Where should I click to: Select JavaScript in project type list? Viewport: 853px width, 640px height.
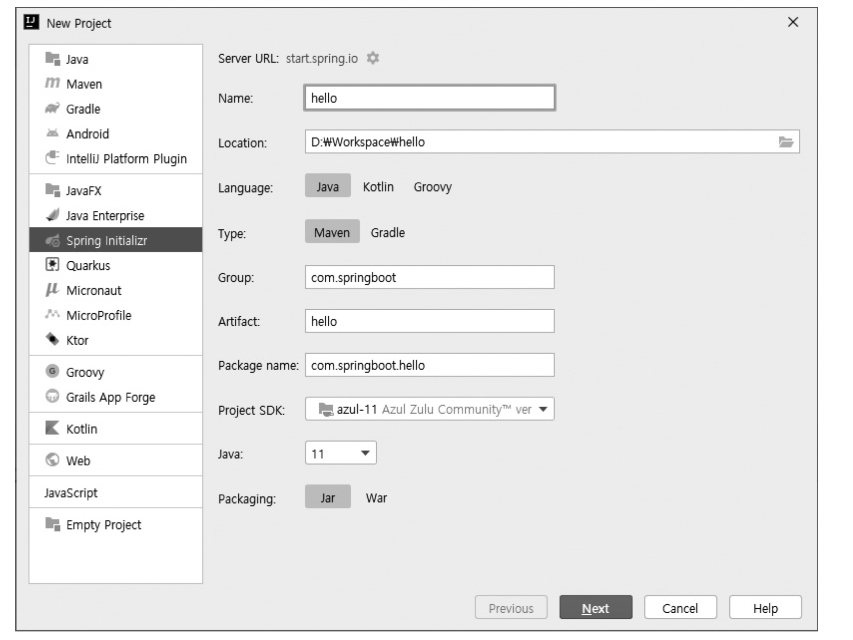click(x=115, y=493)
